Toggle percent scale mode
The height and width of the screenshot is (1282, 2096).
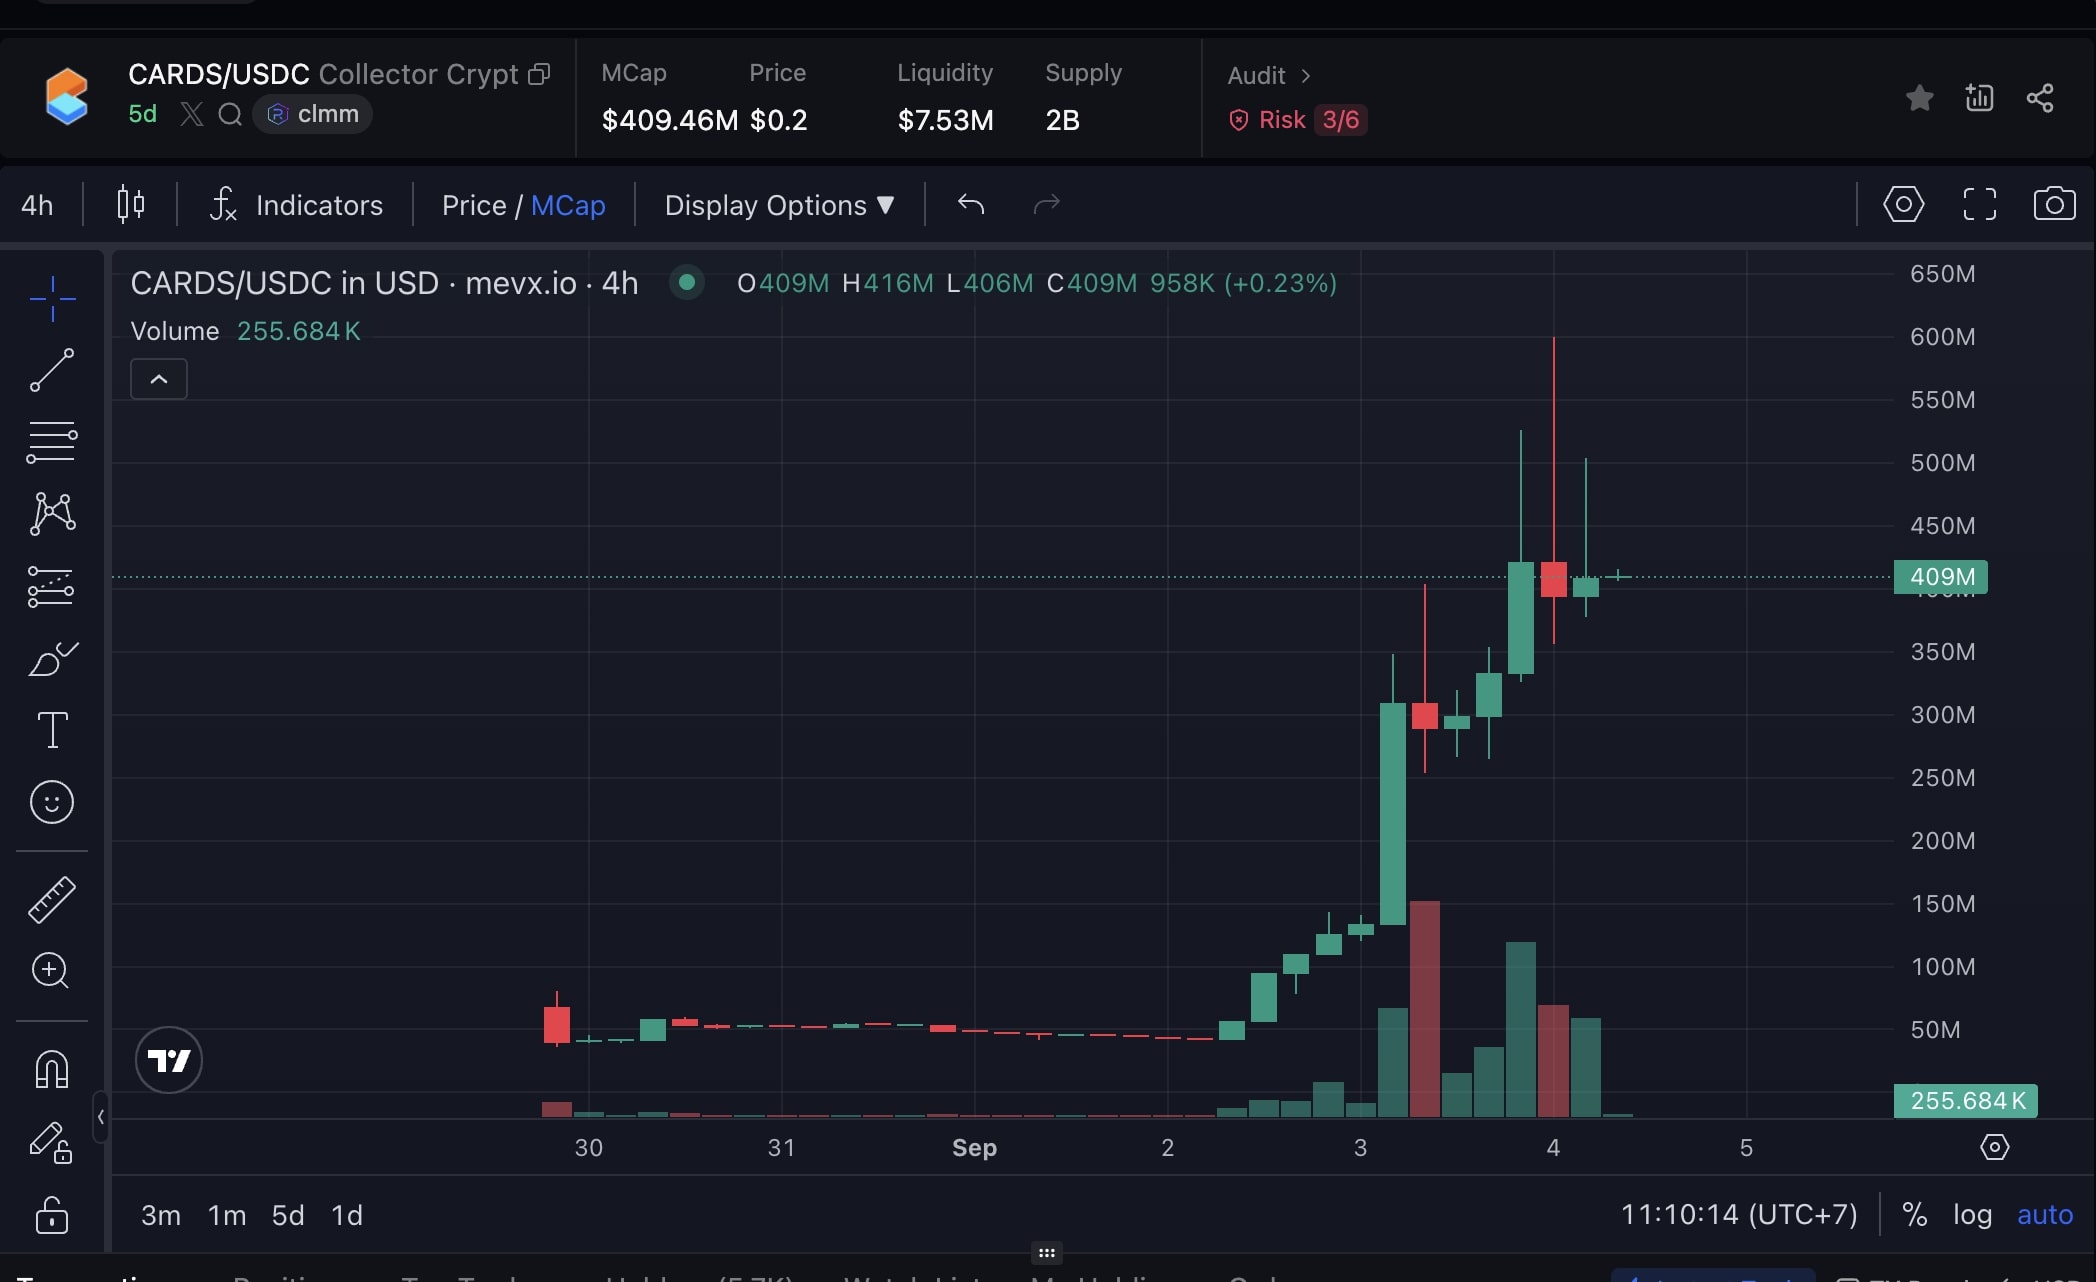(1915, 1214)
